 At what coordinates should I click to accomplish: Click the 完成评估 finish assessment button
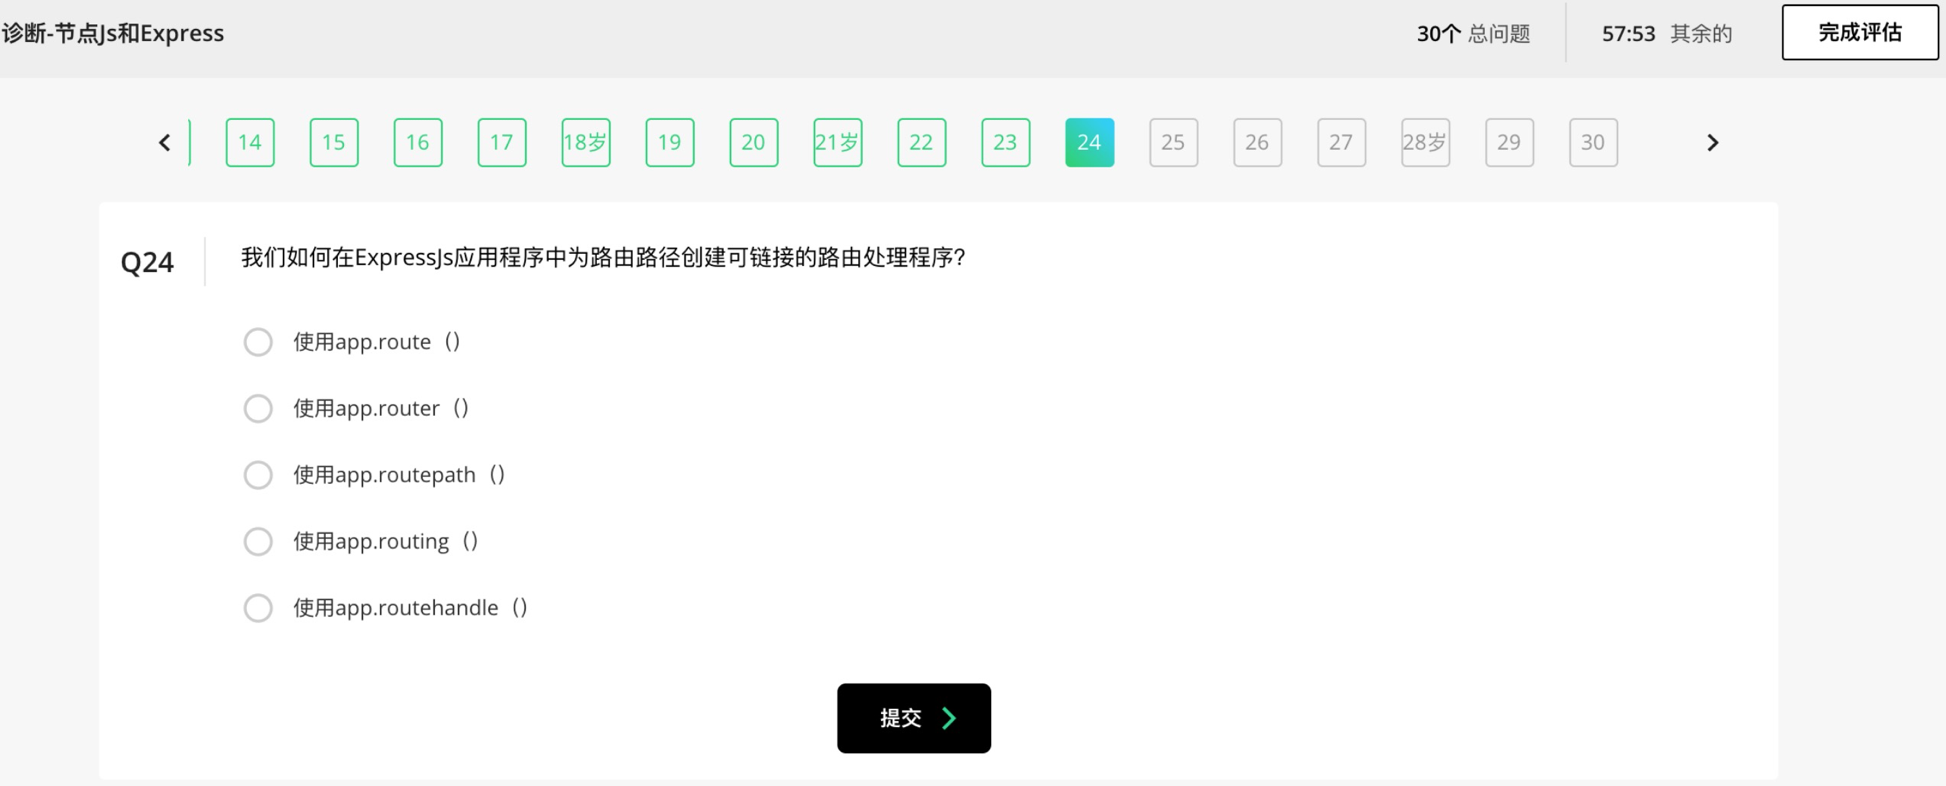(1859, 33)
